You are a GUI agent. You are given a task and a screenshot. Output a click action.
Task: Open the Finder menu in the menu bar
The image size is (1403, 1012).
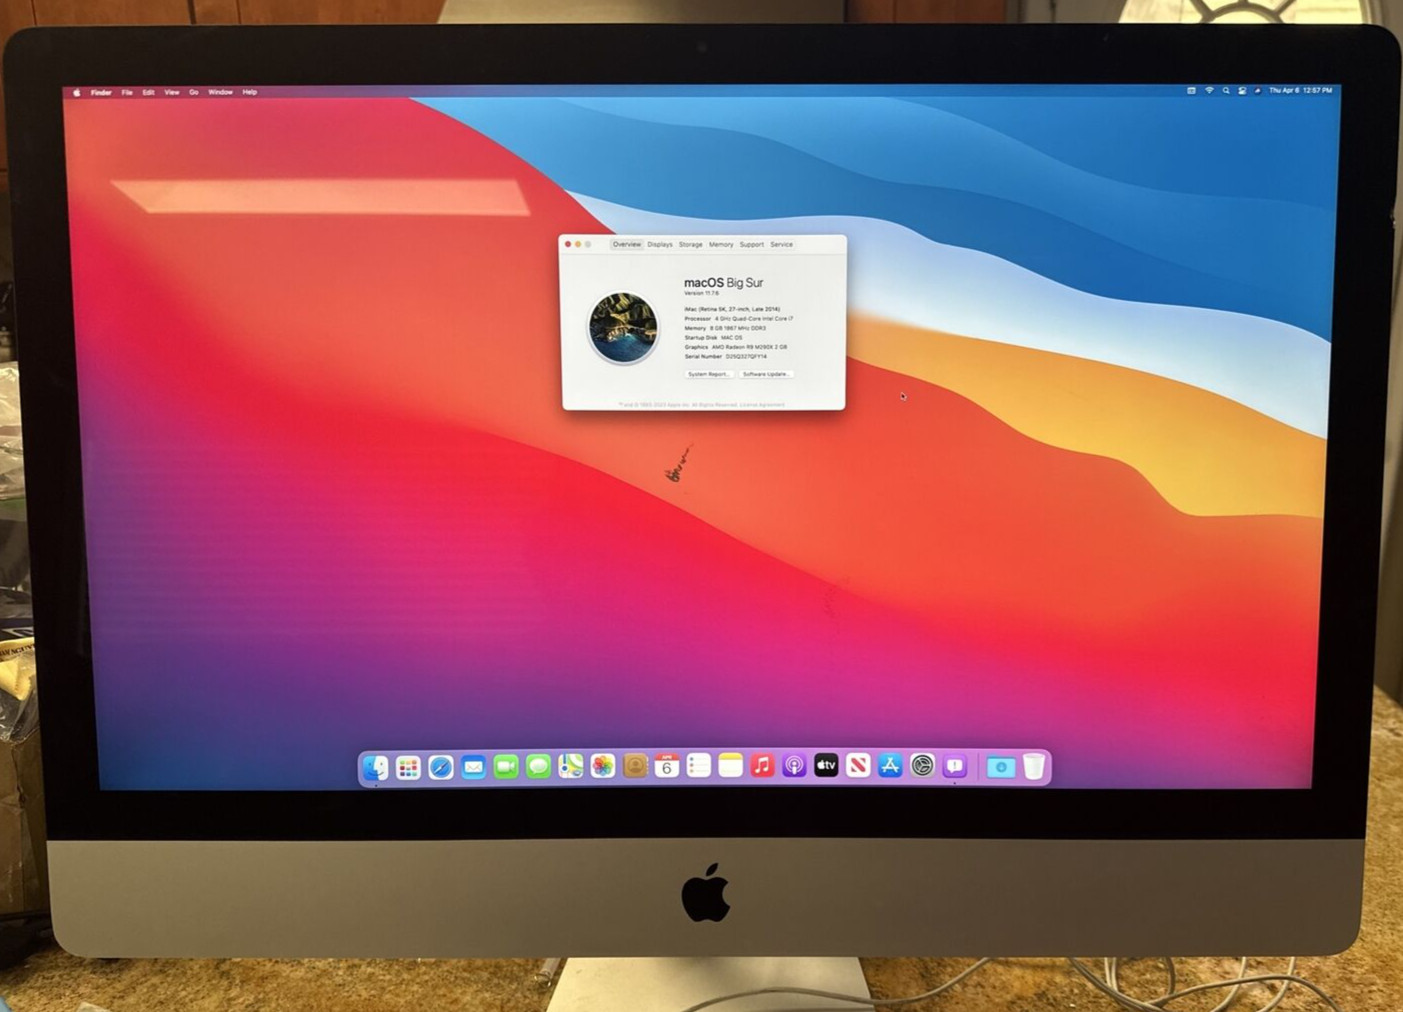tap(101, 92)
